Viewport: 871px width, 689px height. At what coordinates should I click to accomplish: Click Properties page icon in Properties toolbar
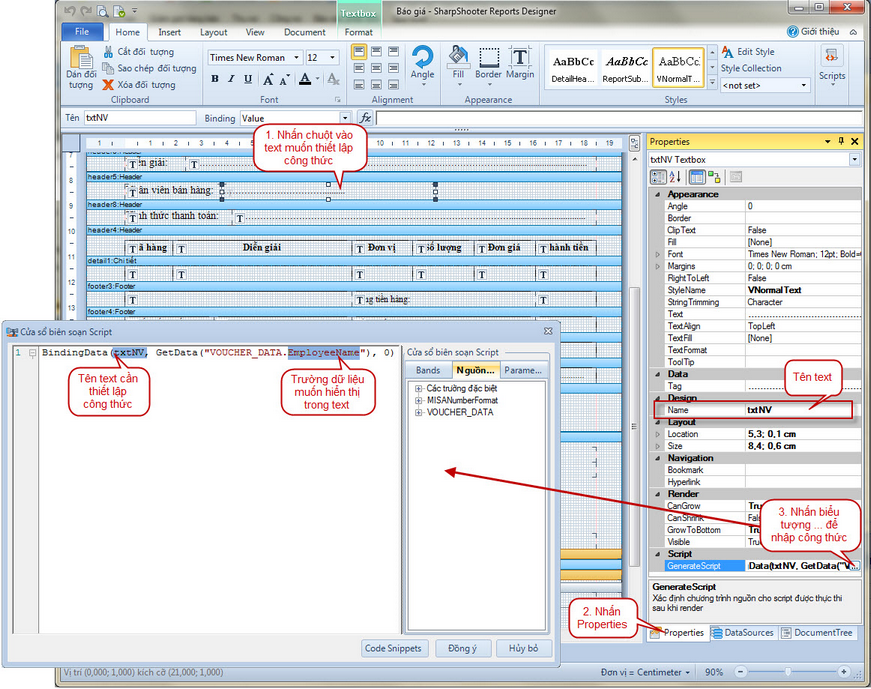pos(697,177)
